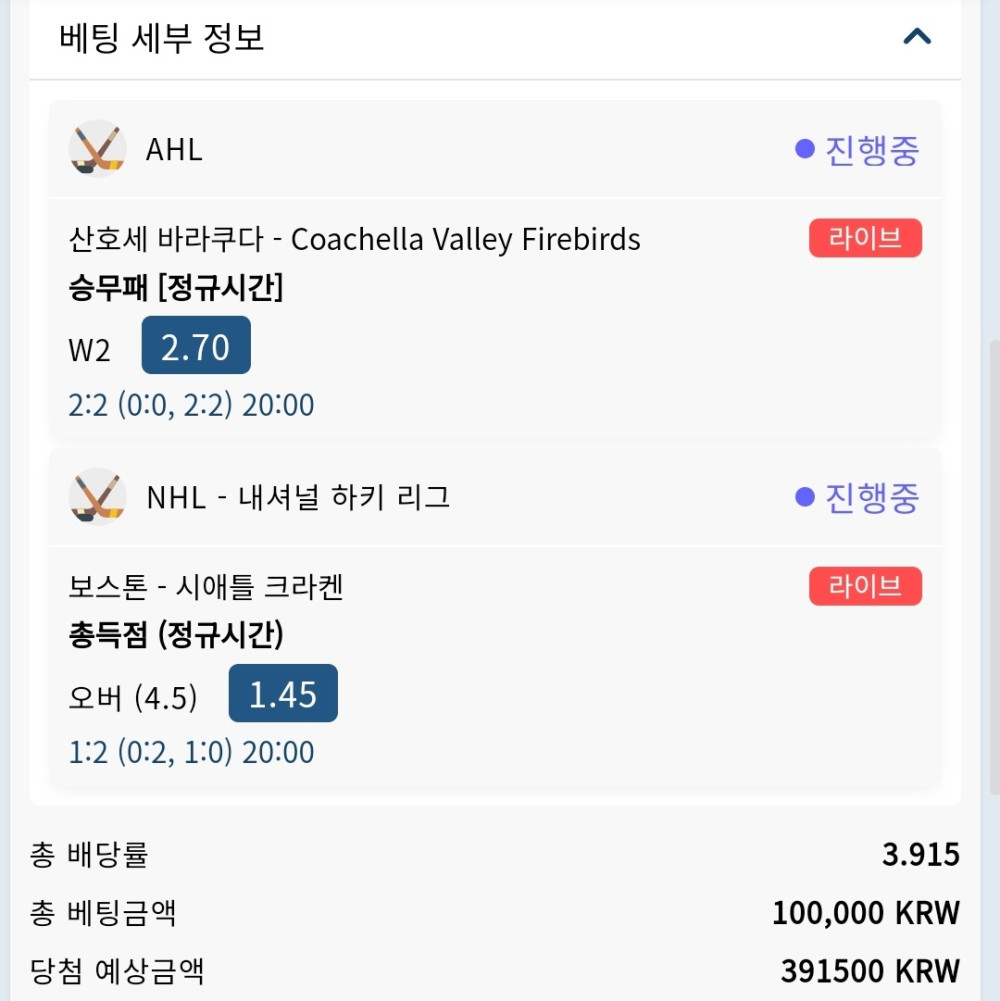Click the 베팅 세부 정보 header title

pyautogui.click(x=162, y=39)
